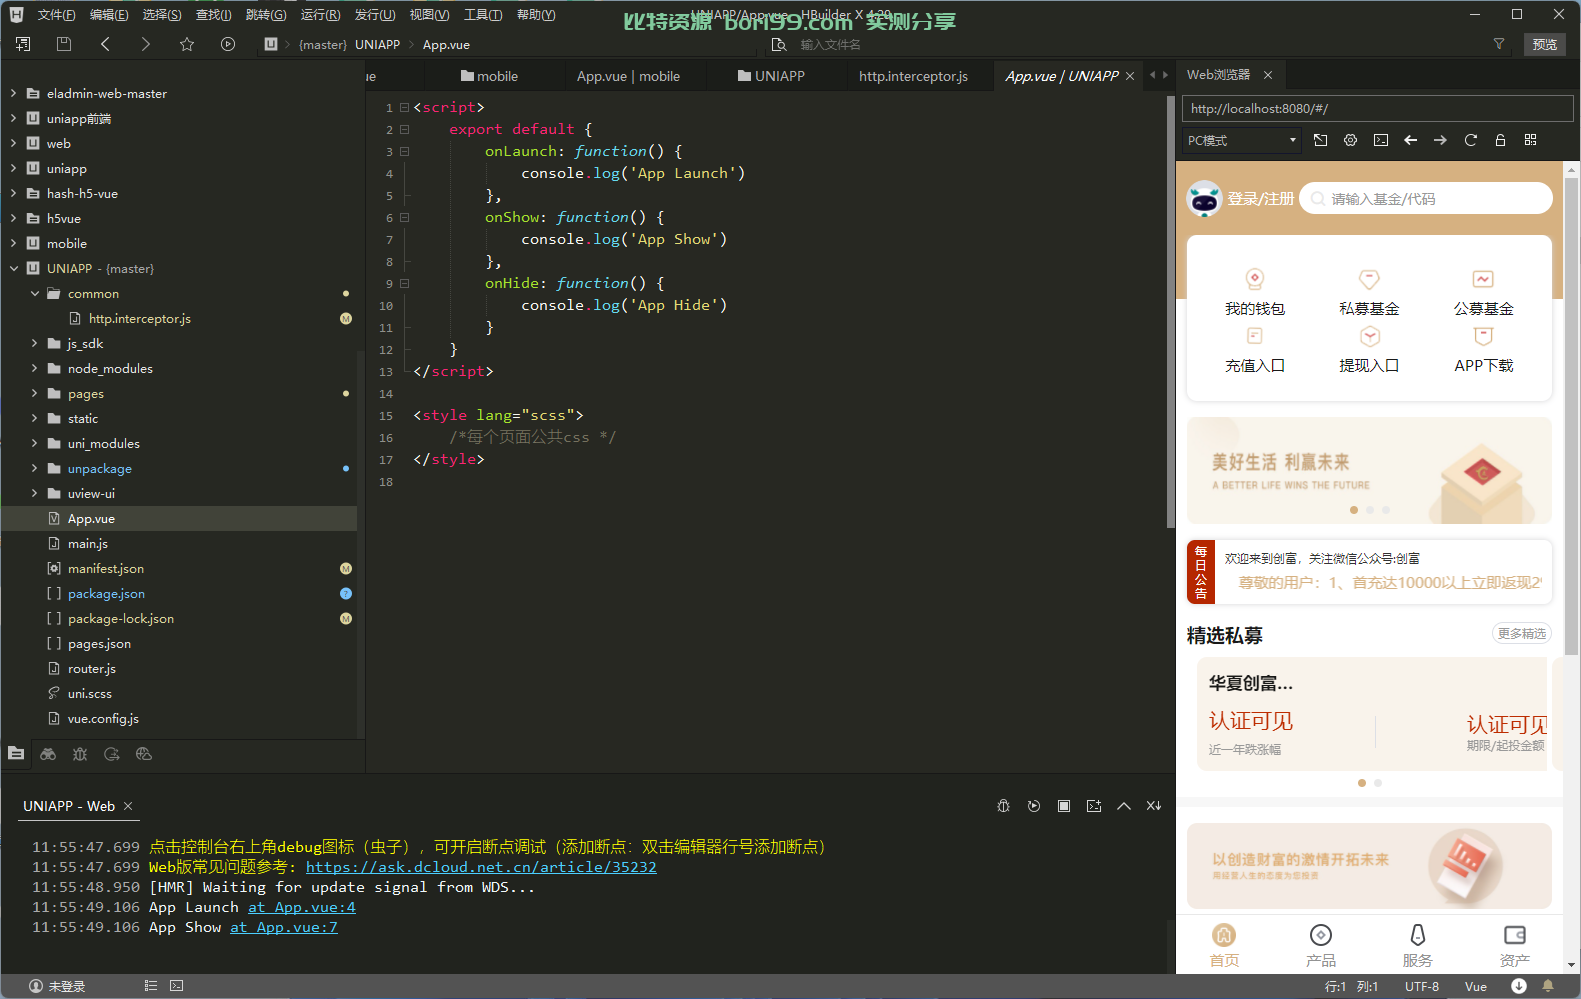Switch to the http.interceptor.js editor tab
The width and height of the screenshot is (1581, 999).
[913, 76]
